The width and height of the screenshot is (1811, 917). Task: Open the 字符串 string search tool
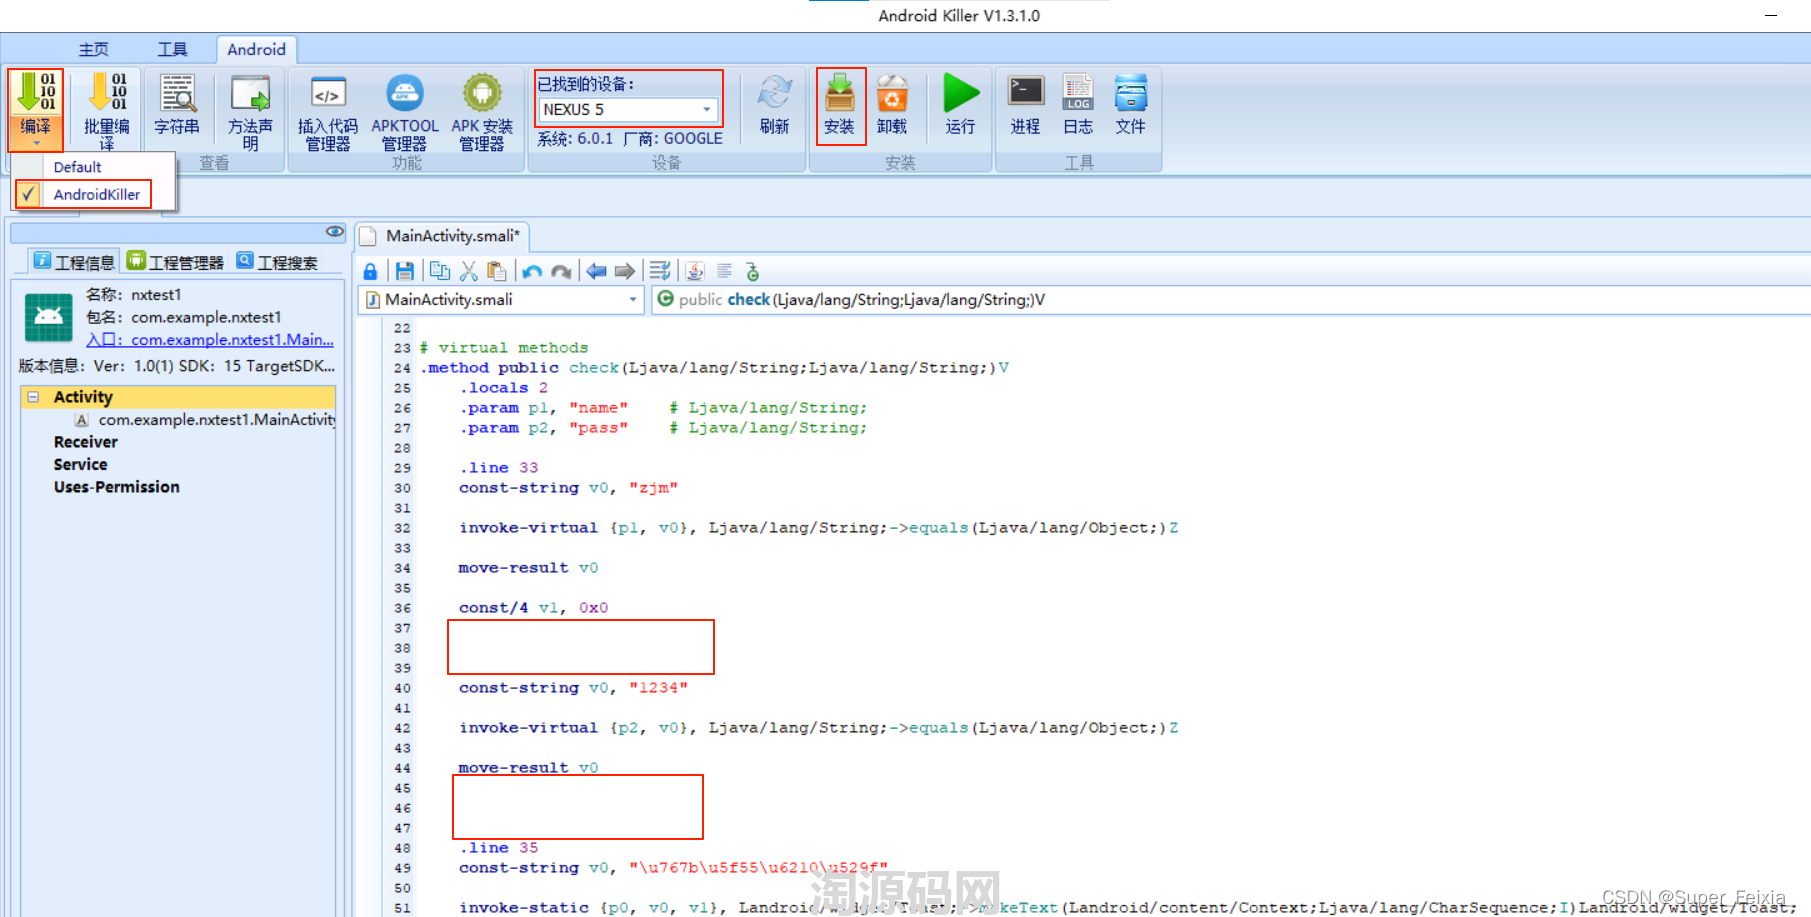(x=177, y=105)
